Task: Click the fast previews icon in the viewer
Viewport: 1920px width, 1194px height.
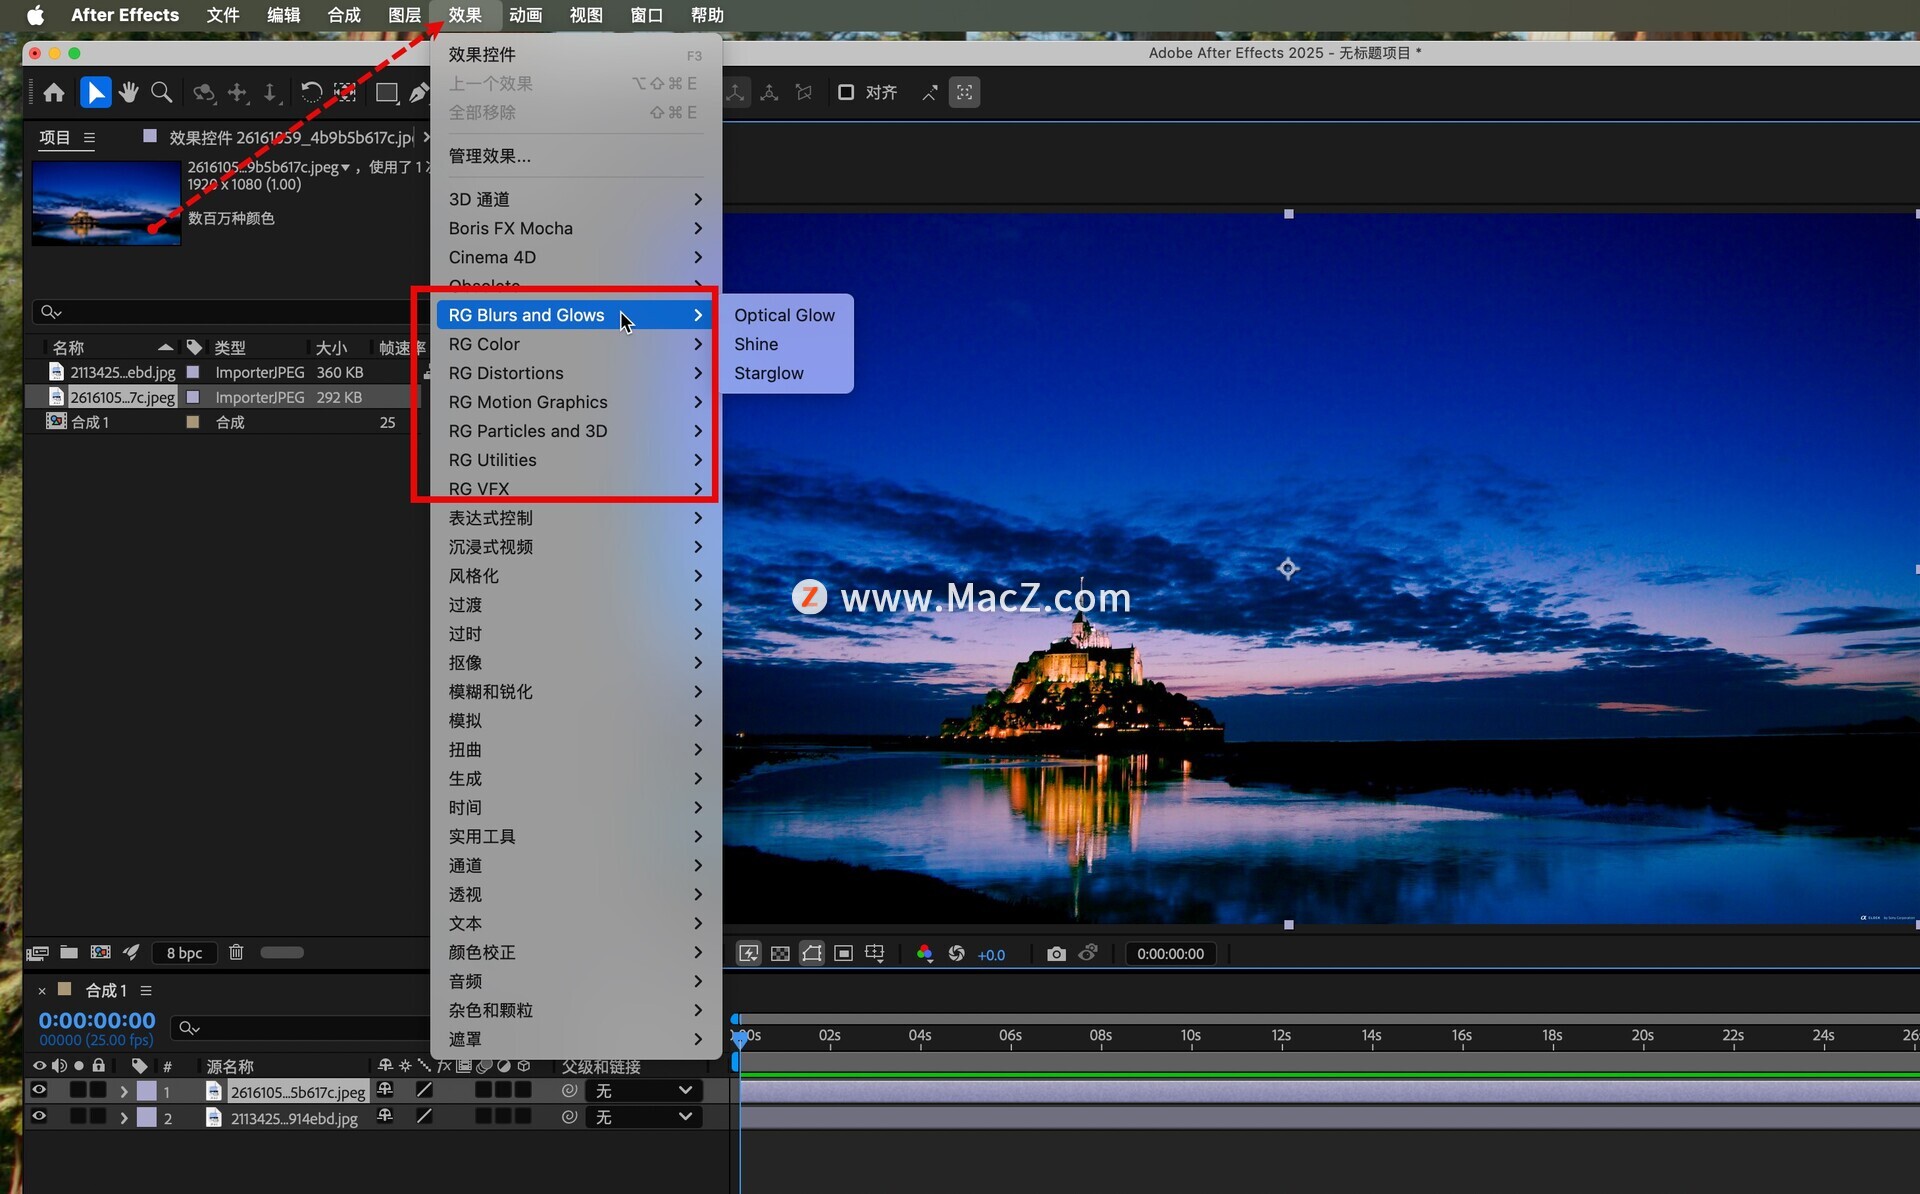Action: click(x=748, y=954)
